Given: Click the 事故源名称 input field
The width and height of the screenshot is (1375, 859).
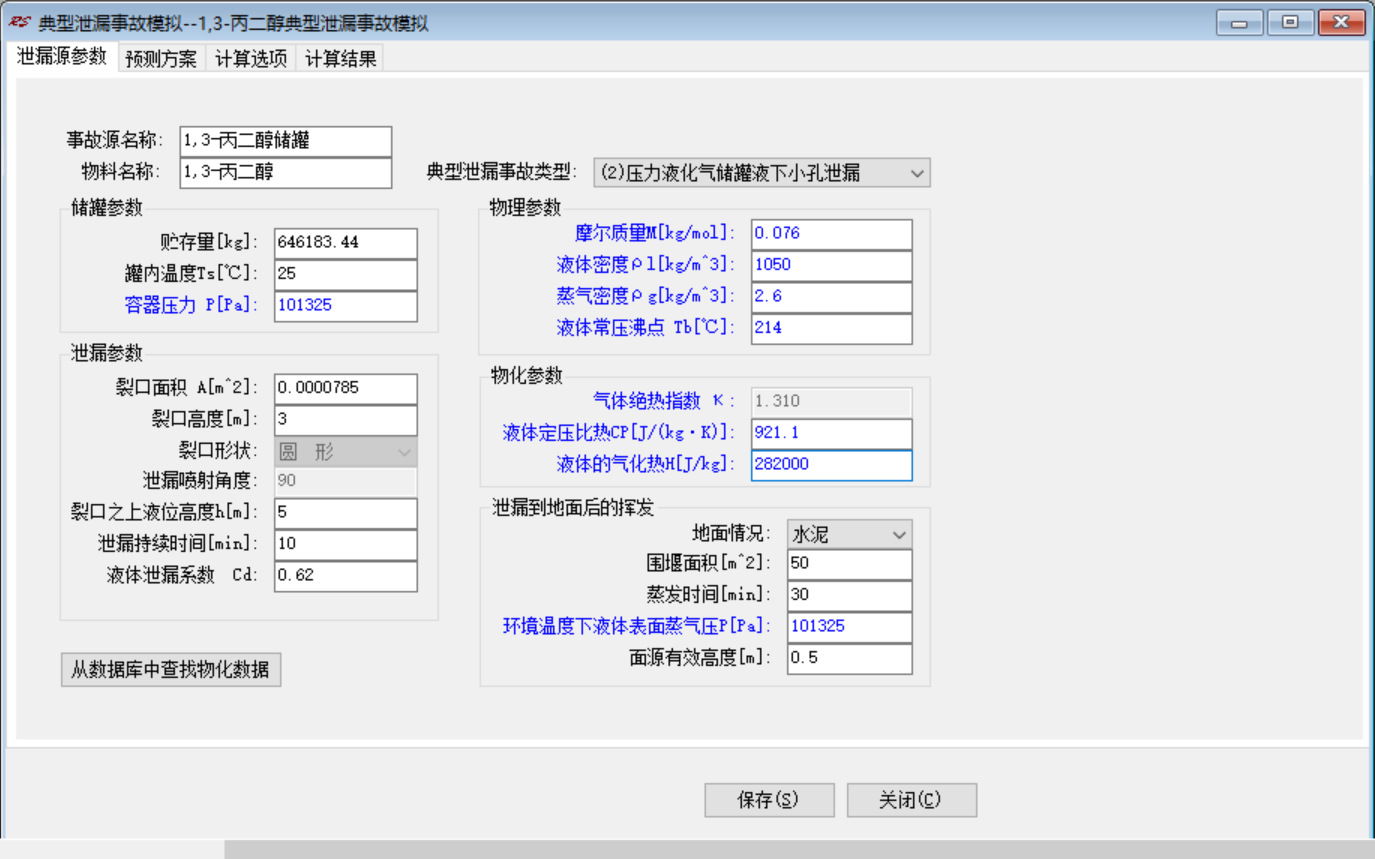Looking at the screenshot, I should click(286, 141).
